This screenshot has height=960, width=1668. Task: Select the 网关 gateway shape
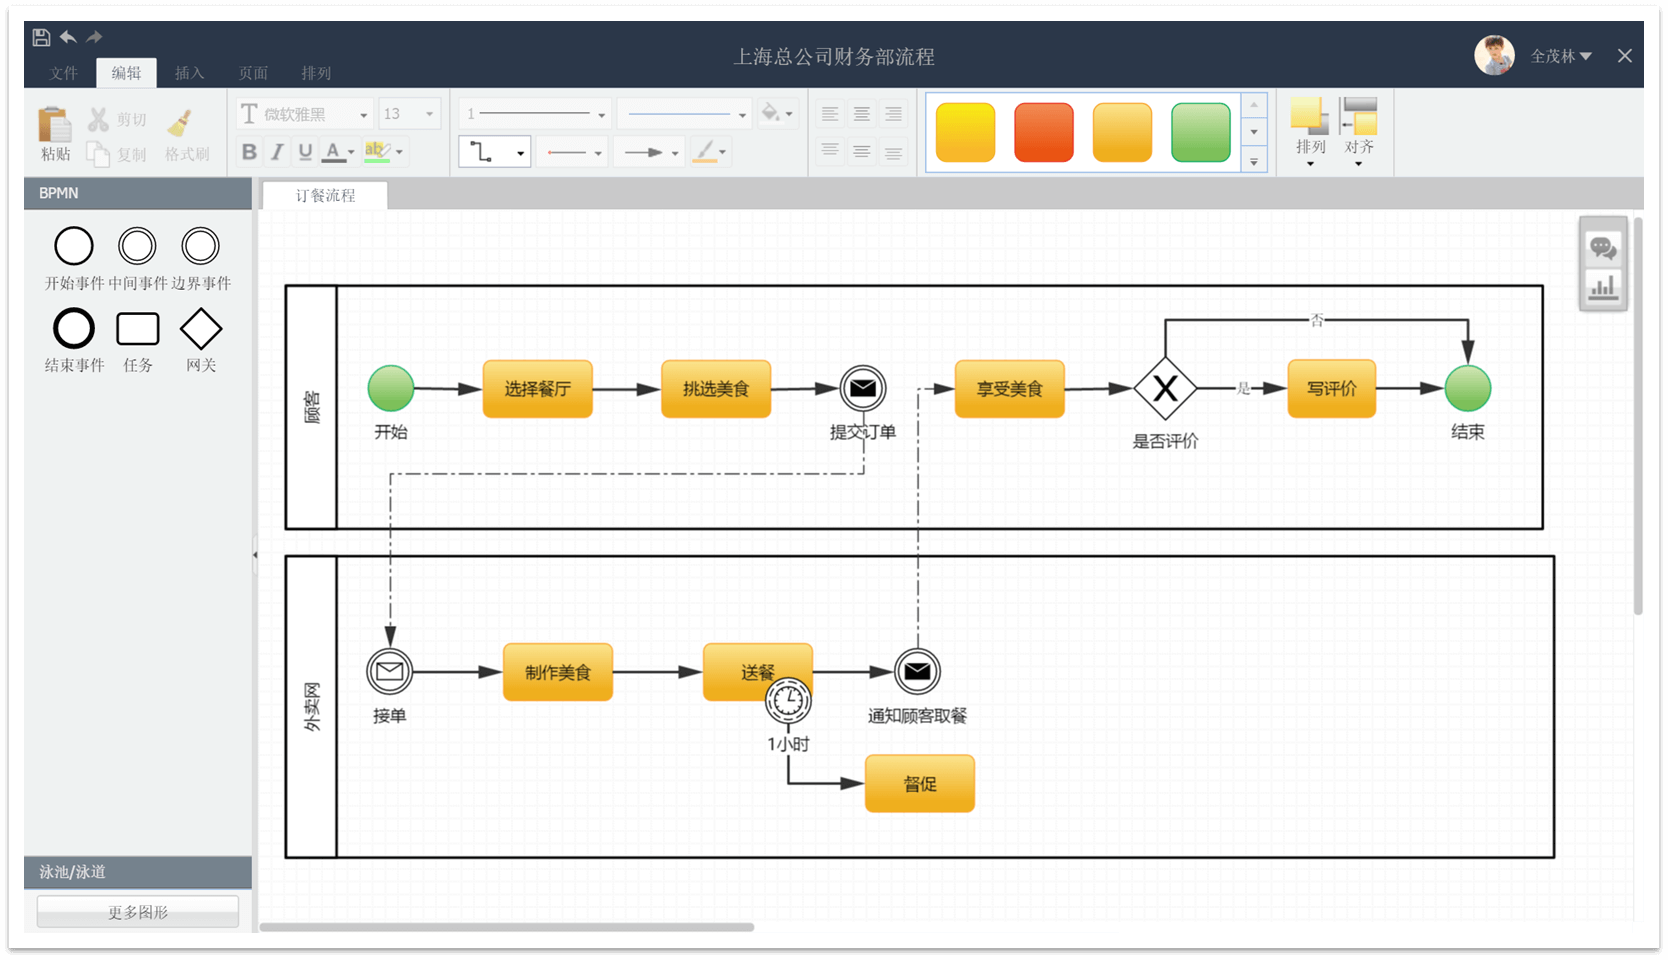click(200, 328)
